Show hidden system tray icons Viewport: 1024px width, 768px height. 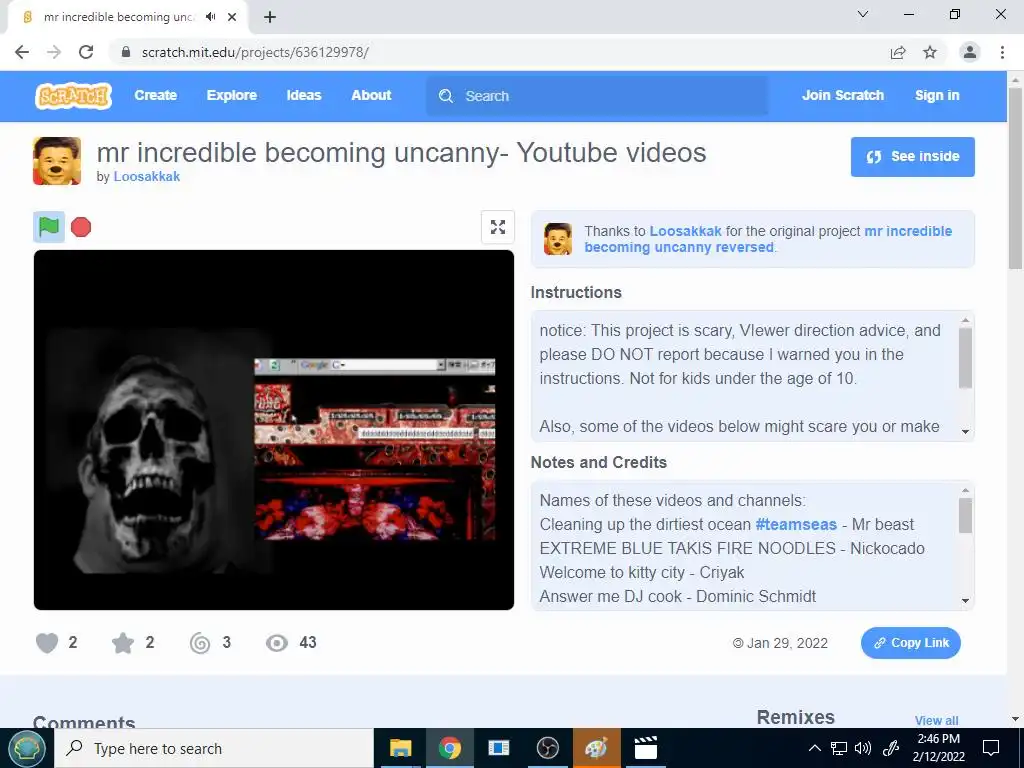(814, 748)
